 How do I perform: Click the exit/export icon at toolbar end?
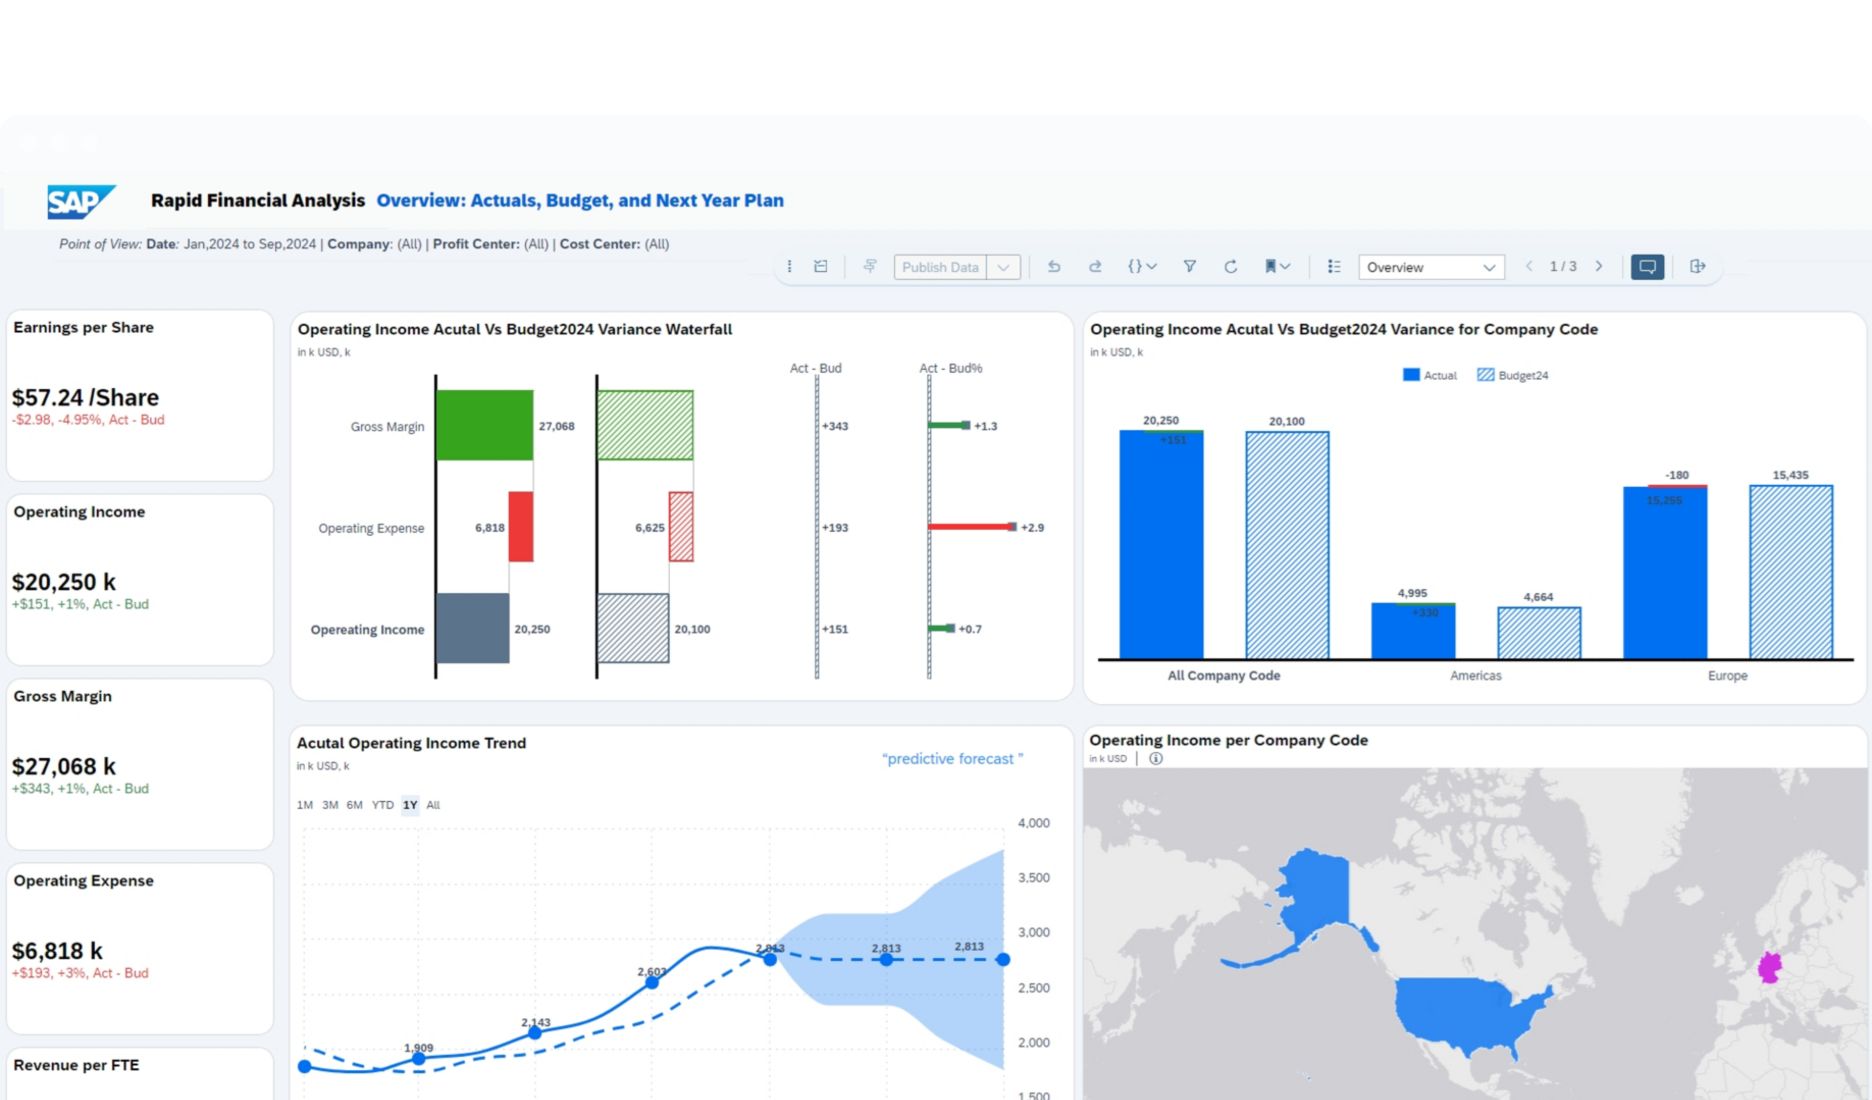coord(1697,267)
